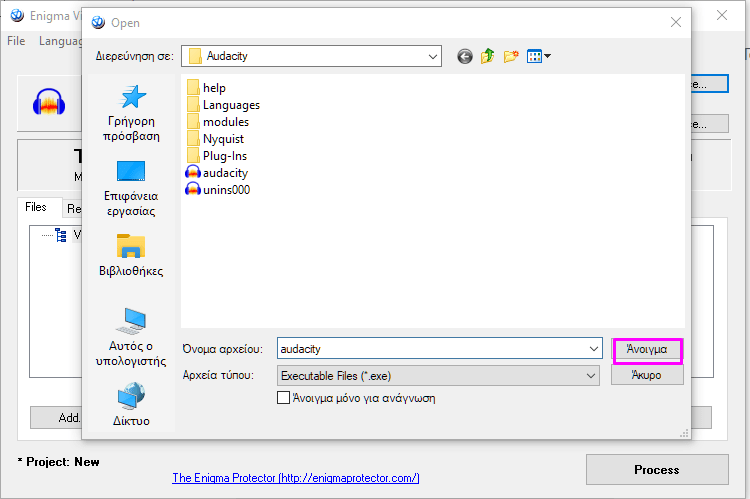Select the modules folder
Screen dimensions: 750x499
tap(218, 122)
